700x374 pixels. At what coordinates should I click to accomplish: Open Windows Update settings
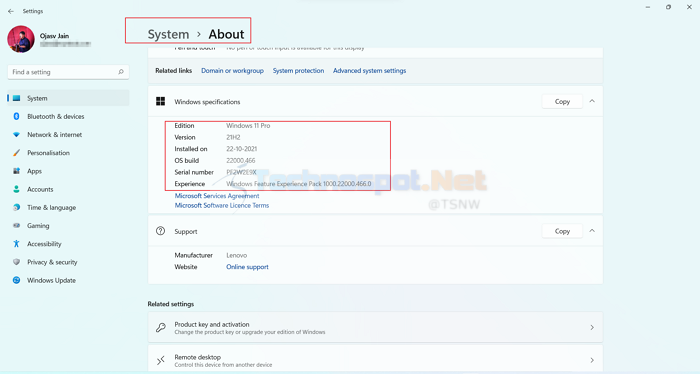[68, 281]
